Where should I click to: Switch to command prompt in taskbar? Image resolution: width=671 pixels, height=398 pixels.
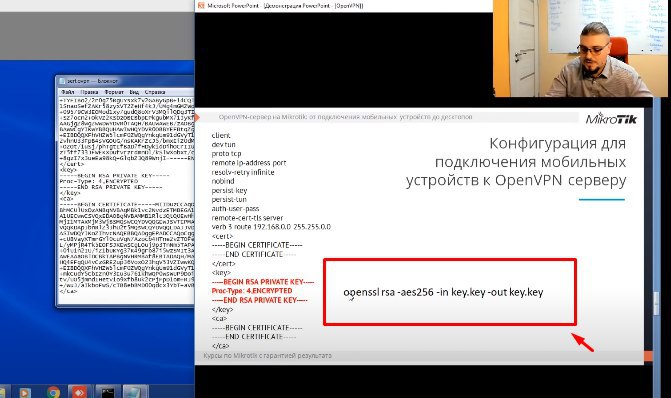[107, 392]
